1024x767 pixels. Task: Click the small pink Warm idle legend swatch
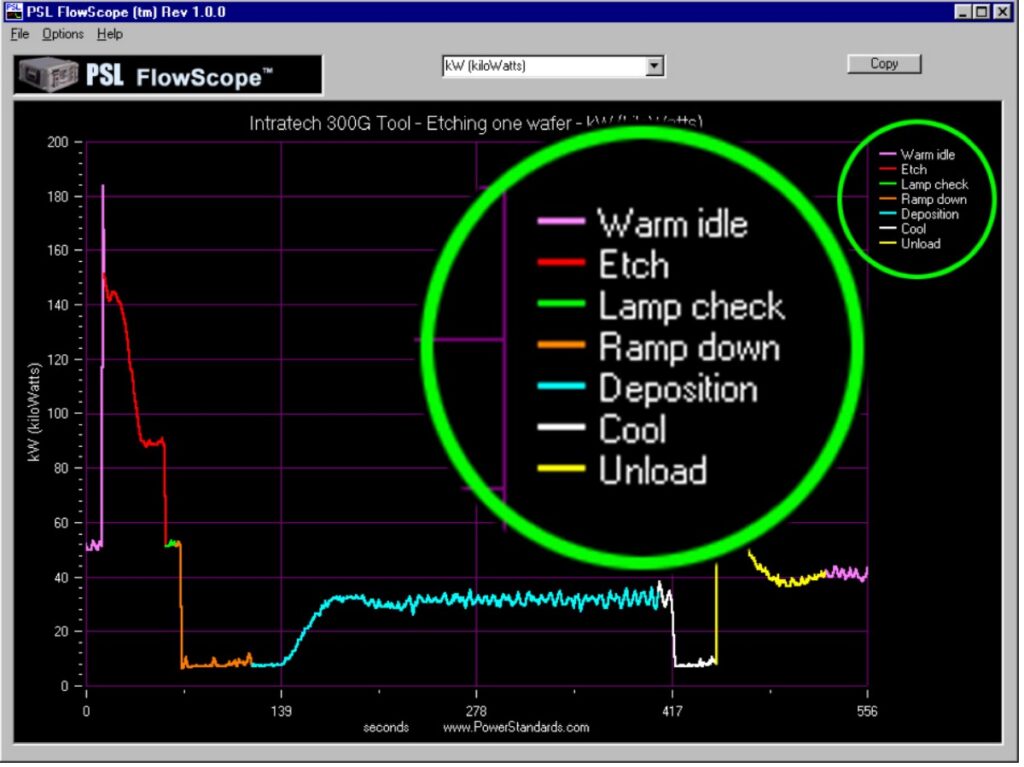pyautogui.click(x=889, y=155)
